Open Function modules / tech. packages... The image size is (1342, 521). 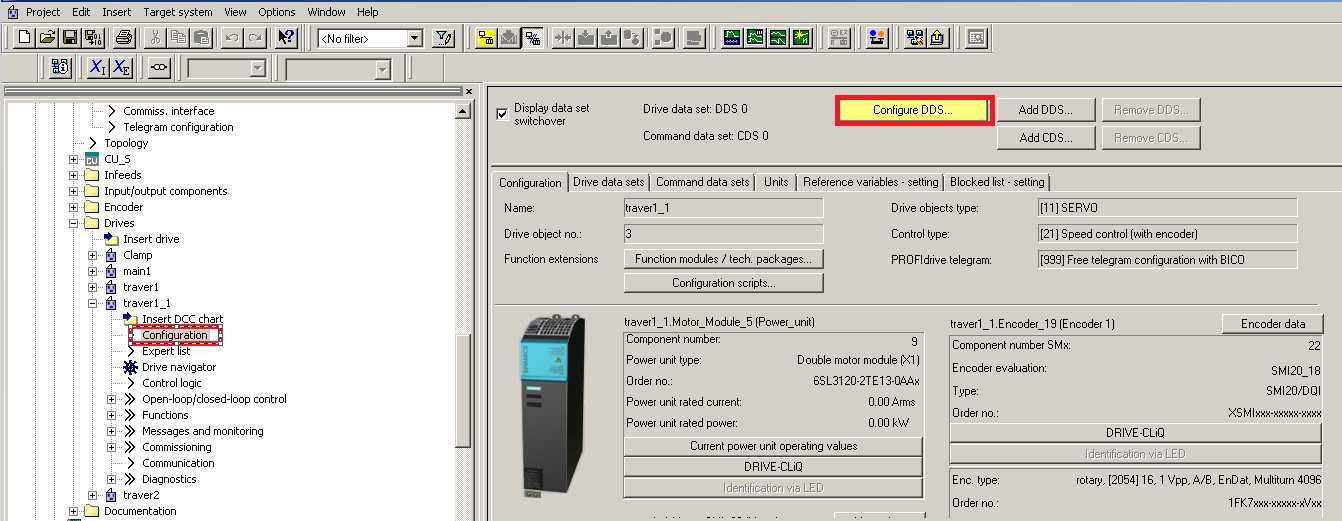[723, 259]
